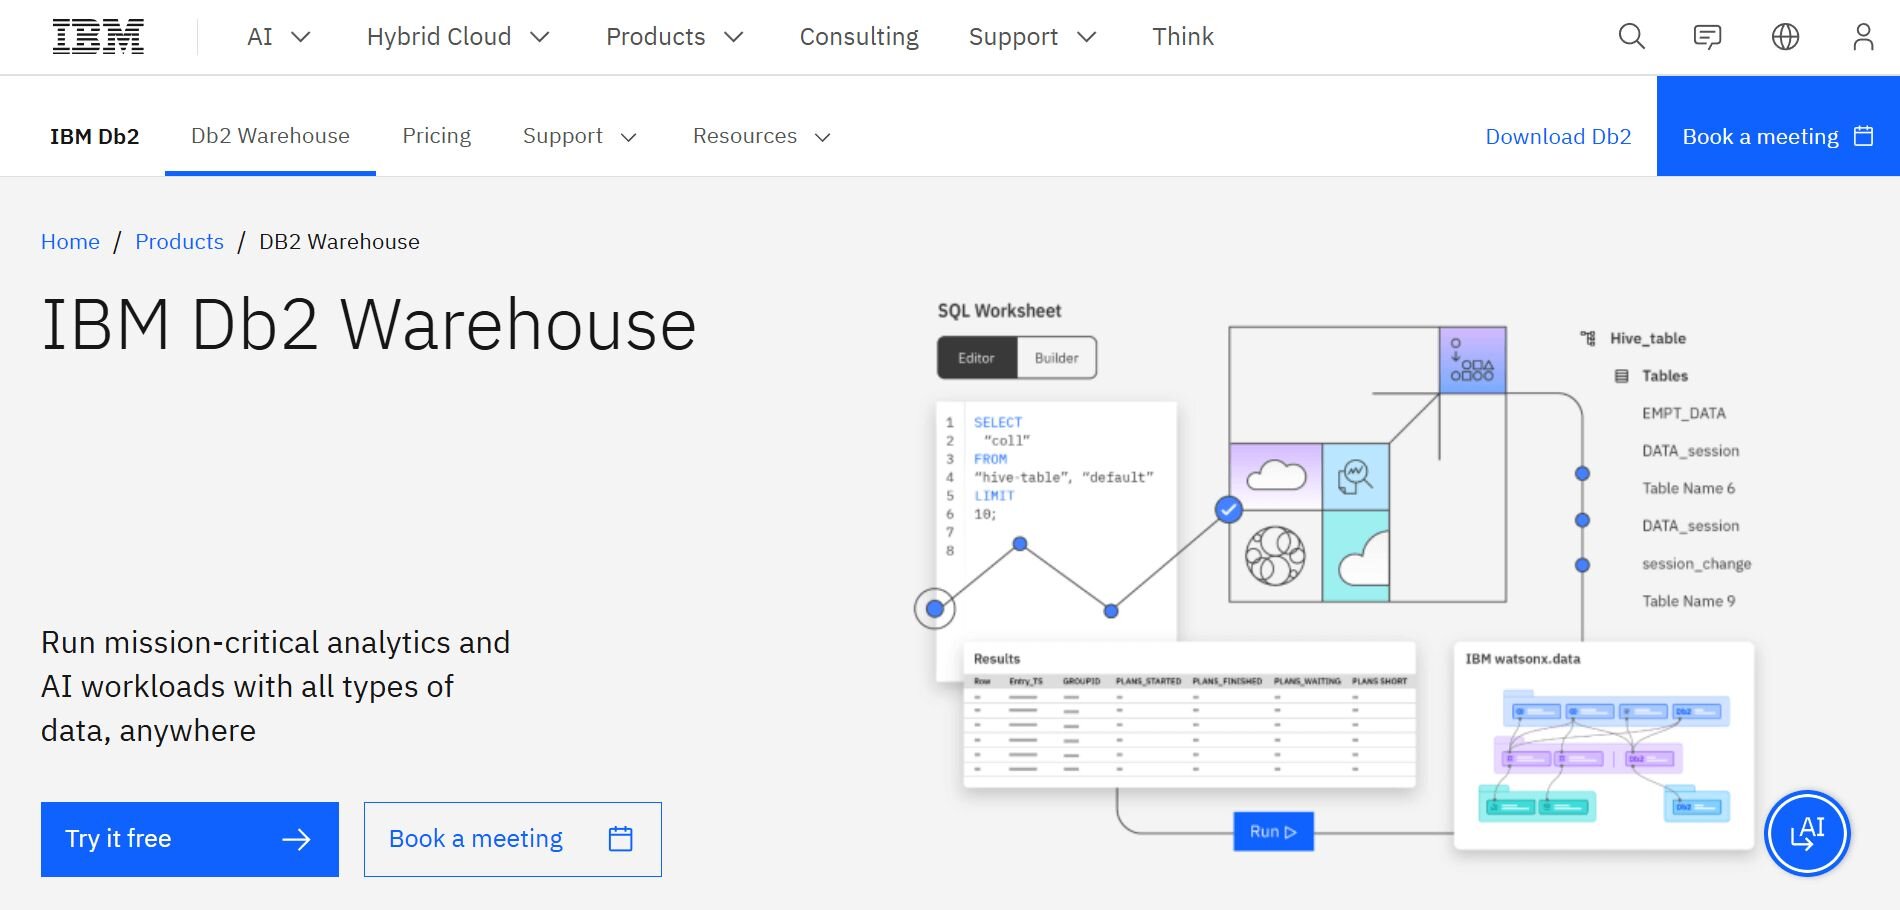Expand the AI dropdown menu
Image resolution: width=1900 pixels, height=910 pixels.
279,37
